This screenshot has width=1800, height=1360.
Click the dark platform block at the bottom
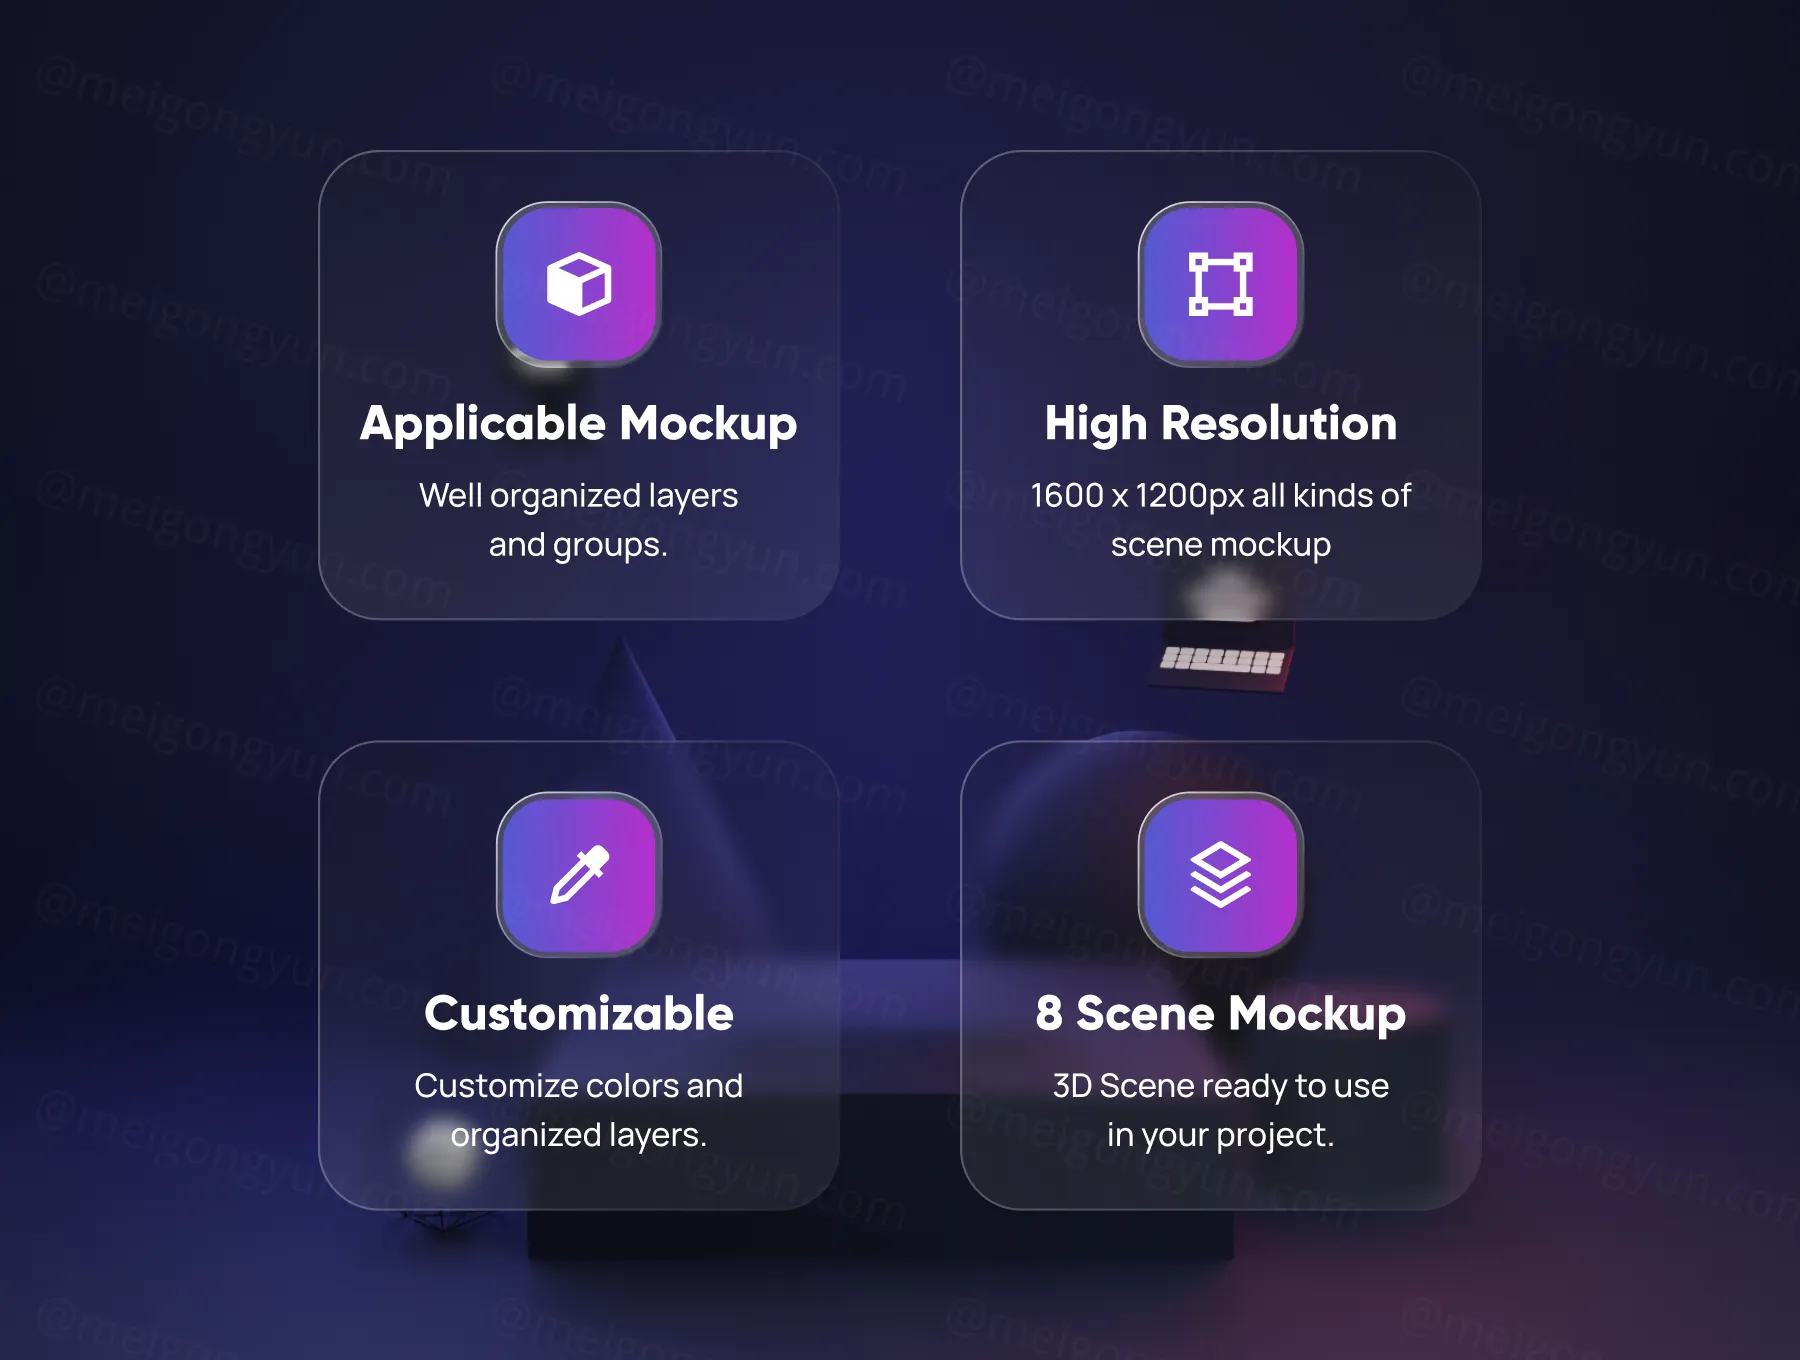pyautogui.click(x=880, y=1240)
